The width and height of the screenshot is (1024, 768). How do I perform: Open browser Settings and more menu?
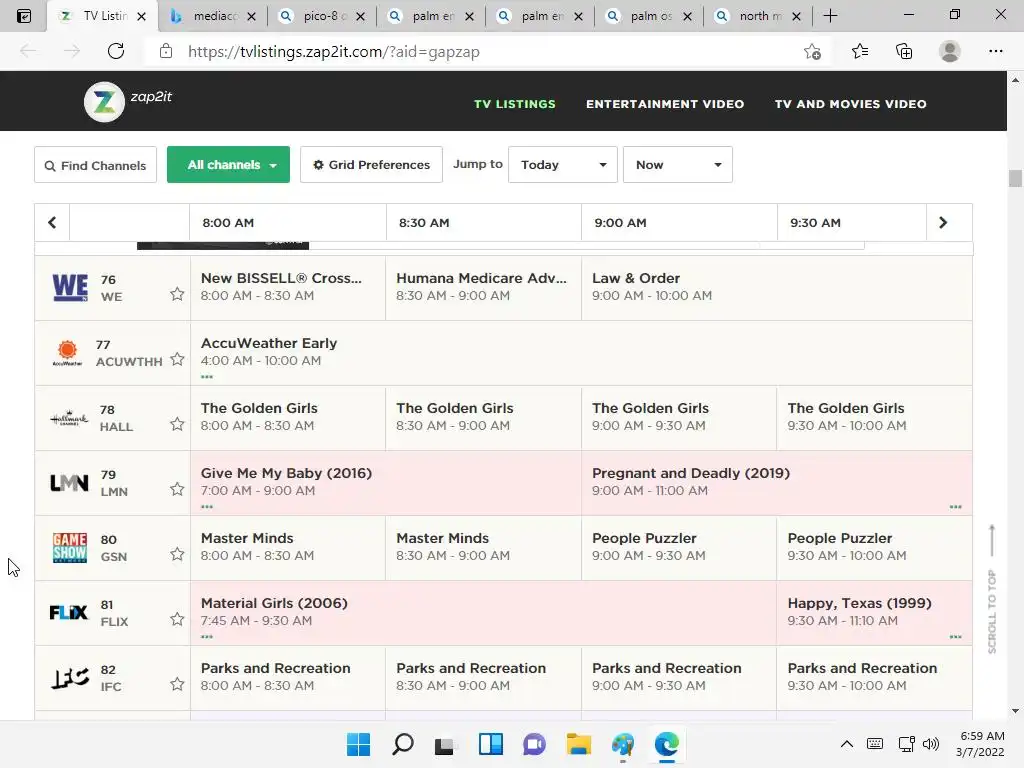pos(995,52)
